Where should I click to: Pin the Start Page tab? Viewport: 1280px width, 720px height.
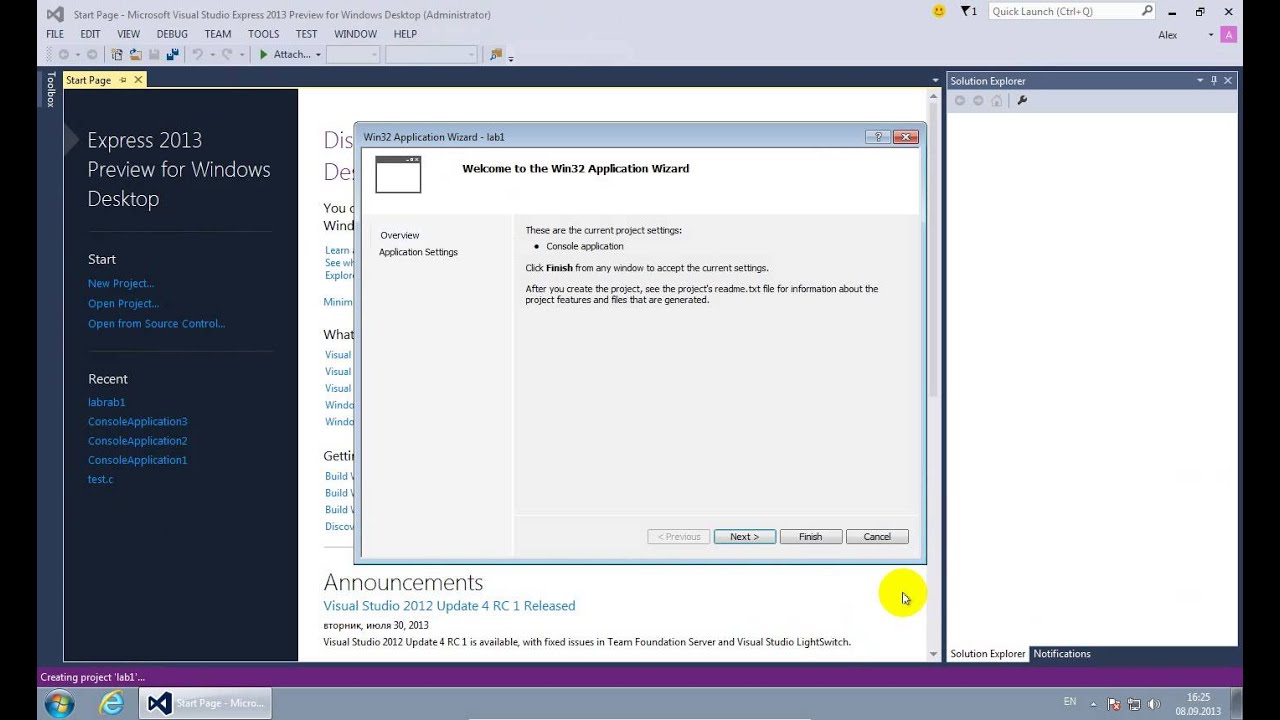pos(123,80)
